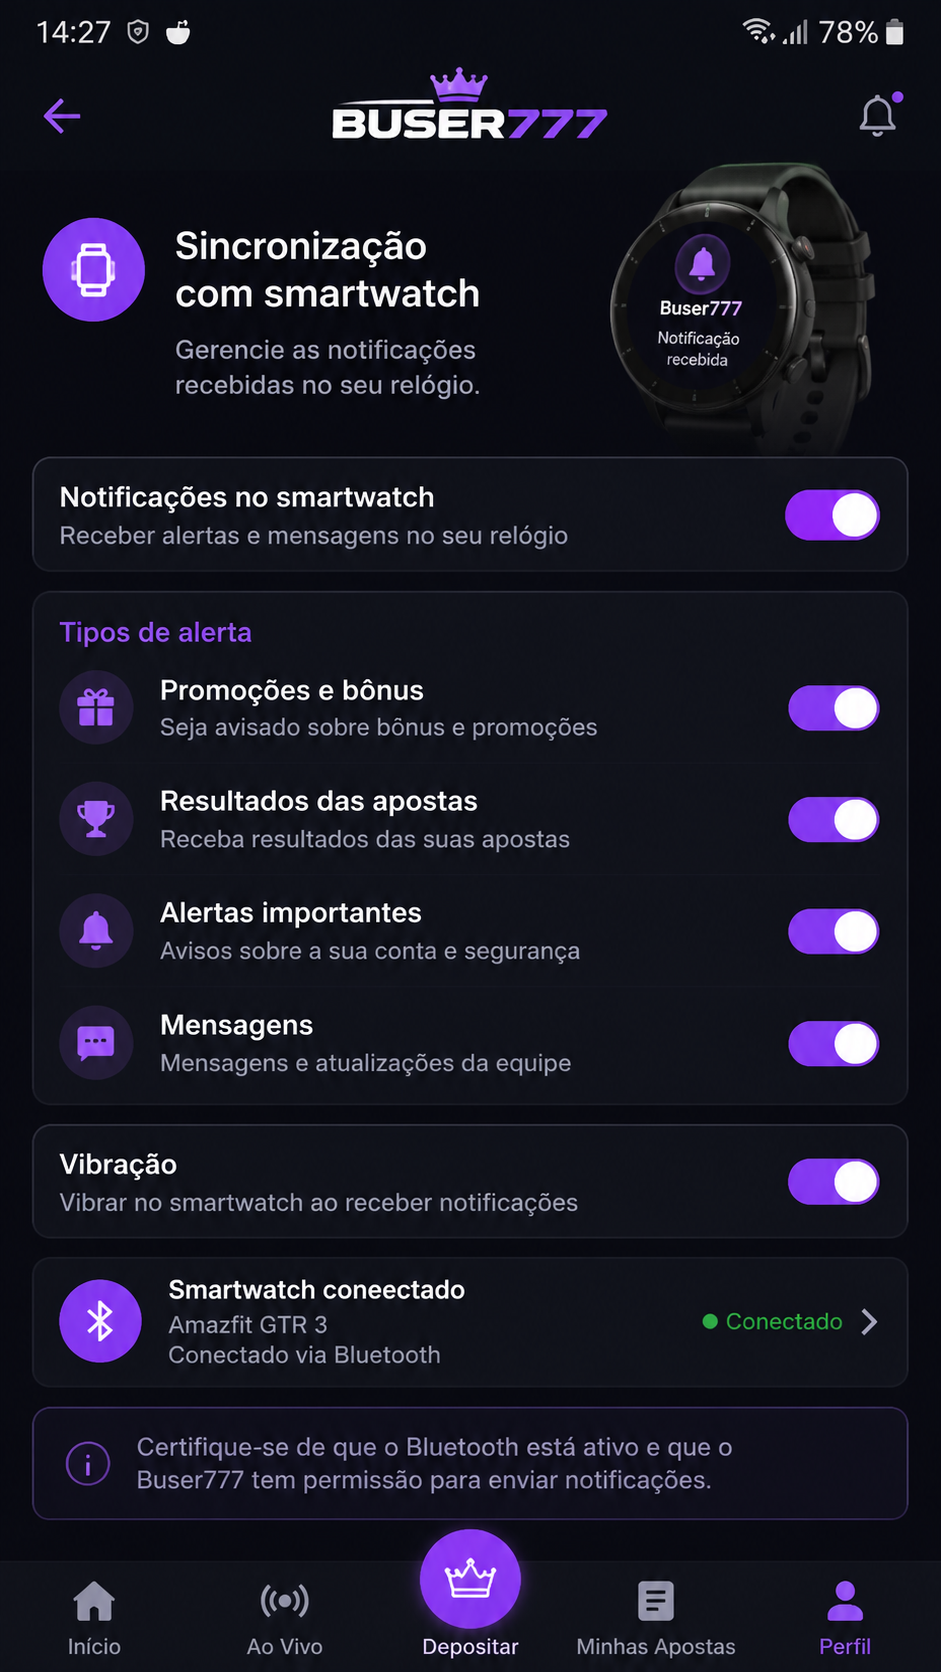Tap the purple smartwatch sync icon

pyautogui.click(x=94, y=269)
